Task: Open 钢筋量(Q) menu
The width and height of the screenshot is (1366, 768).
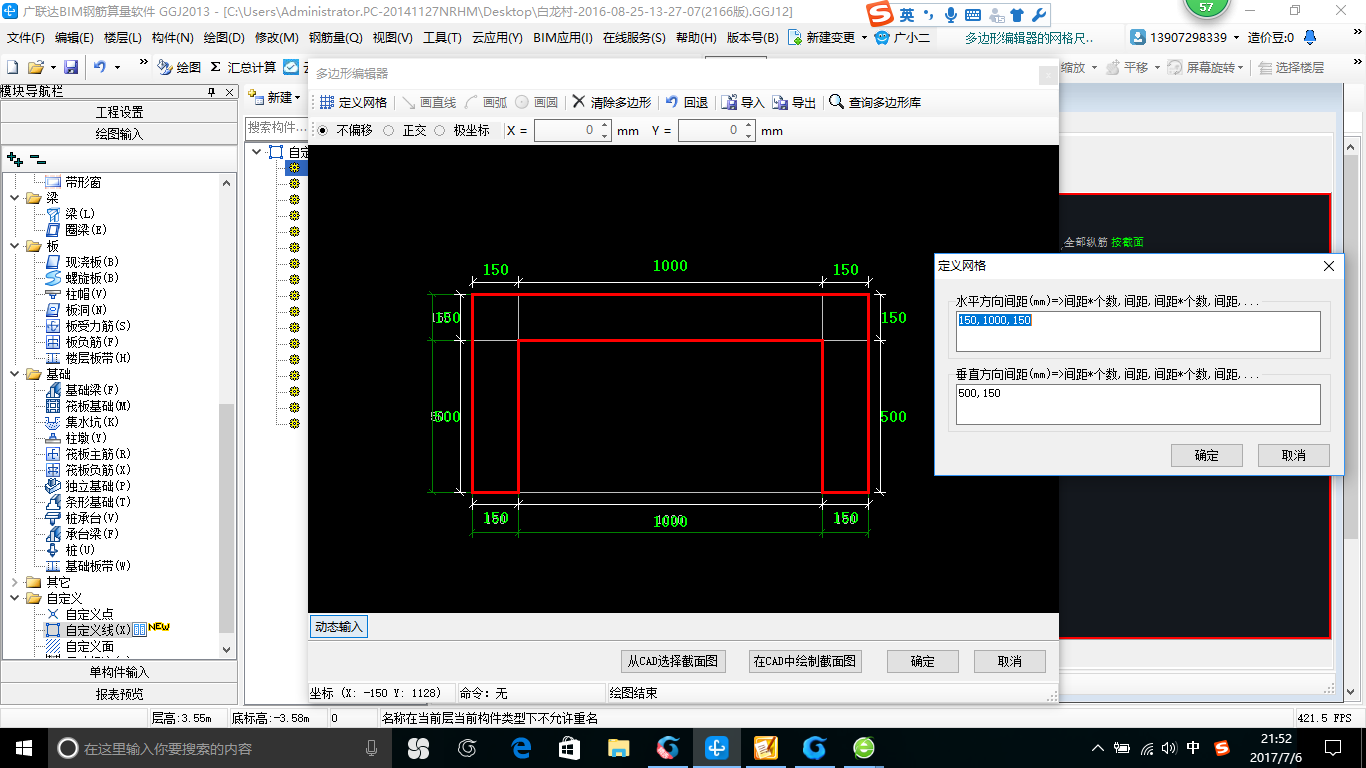Action: pos(335,37)
